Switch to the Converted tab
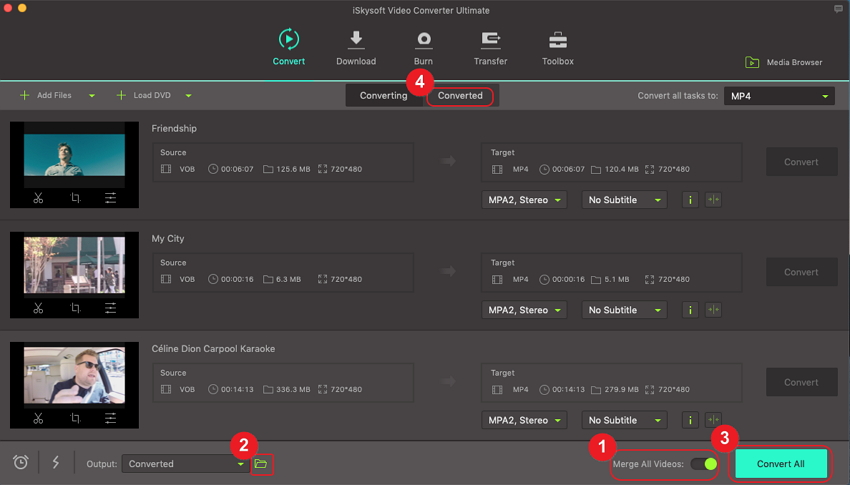This screenshot has height=485, width=850. pos(460,96)
